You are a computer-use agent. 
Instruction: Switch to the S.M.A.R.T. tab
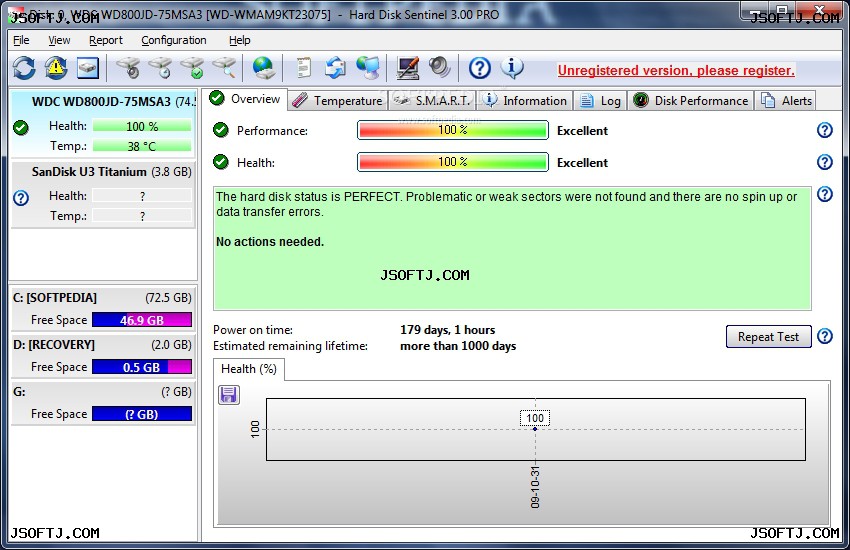click(x=432, y=101)
